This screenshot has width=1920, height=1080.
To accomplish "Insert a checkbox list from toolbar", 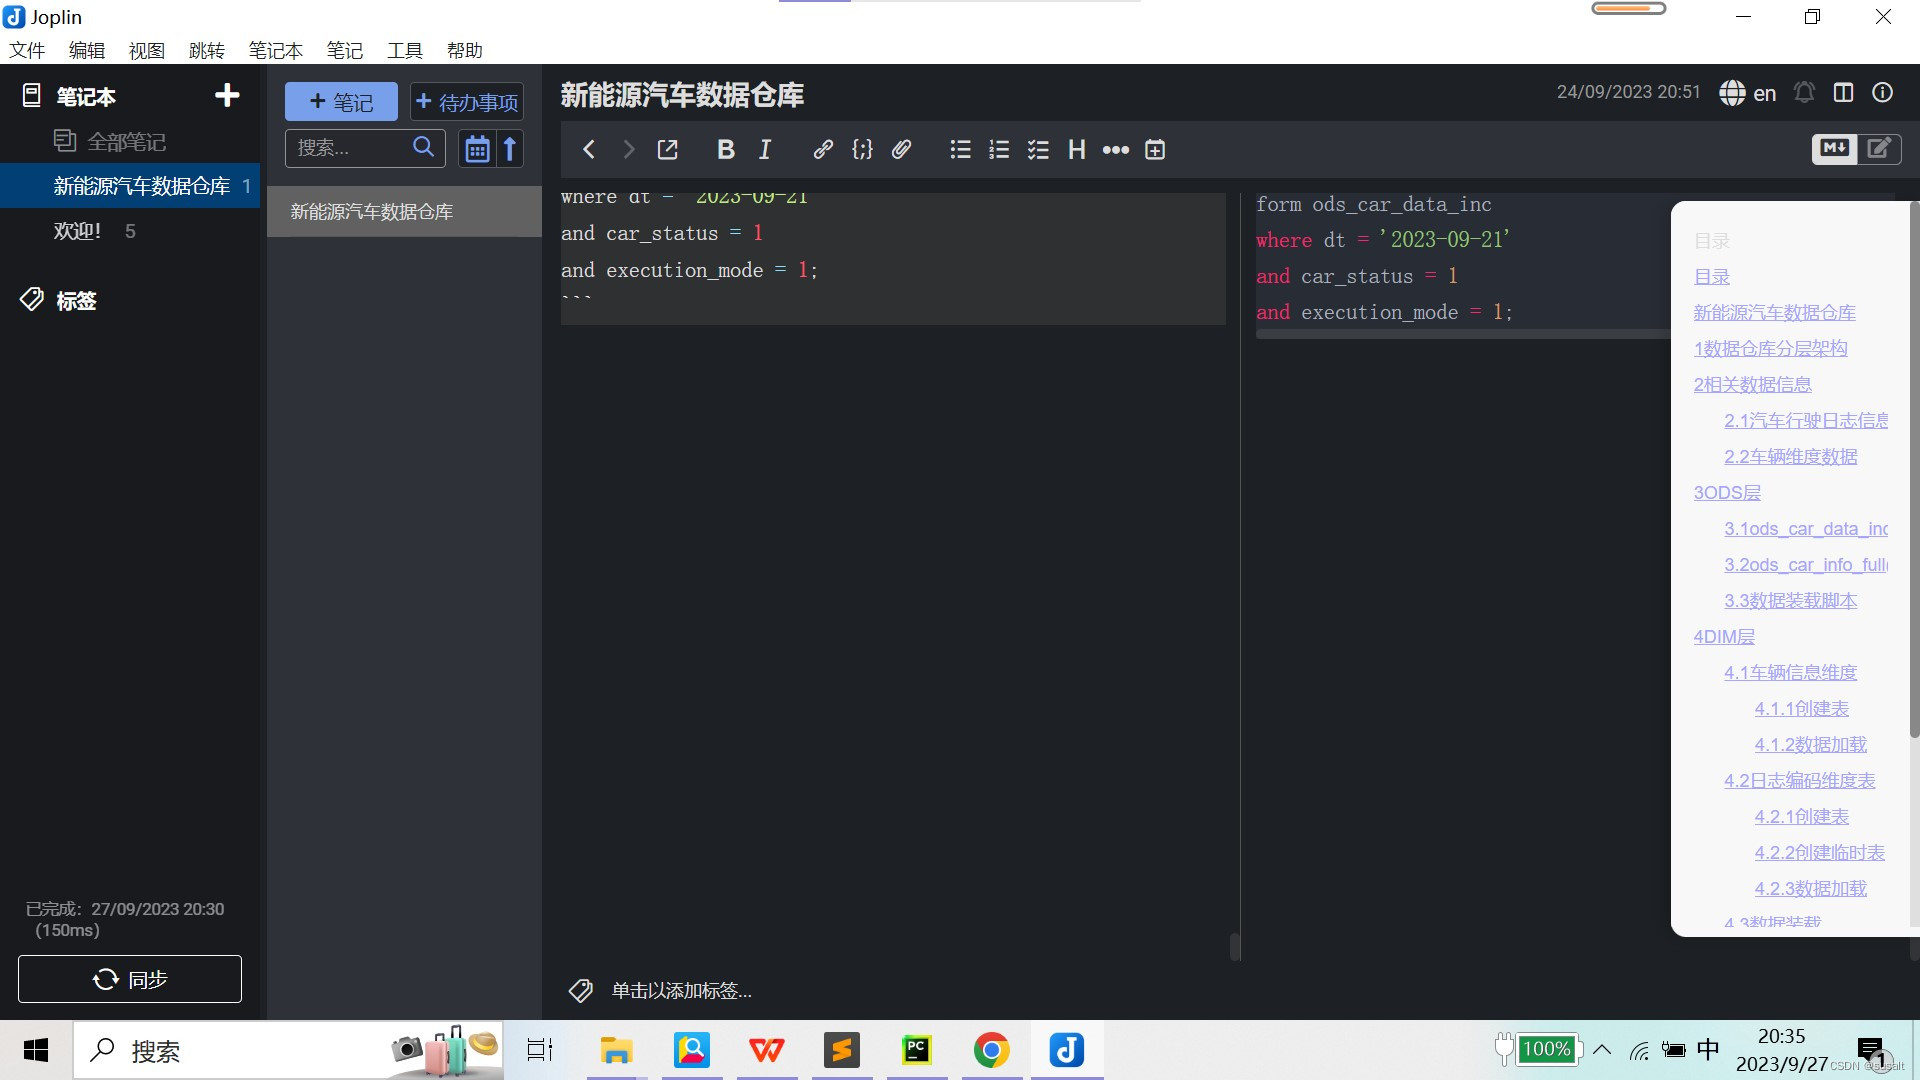I will pyautogui.click(x=1038, y=150).
